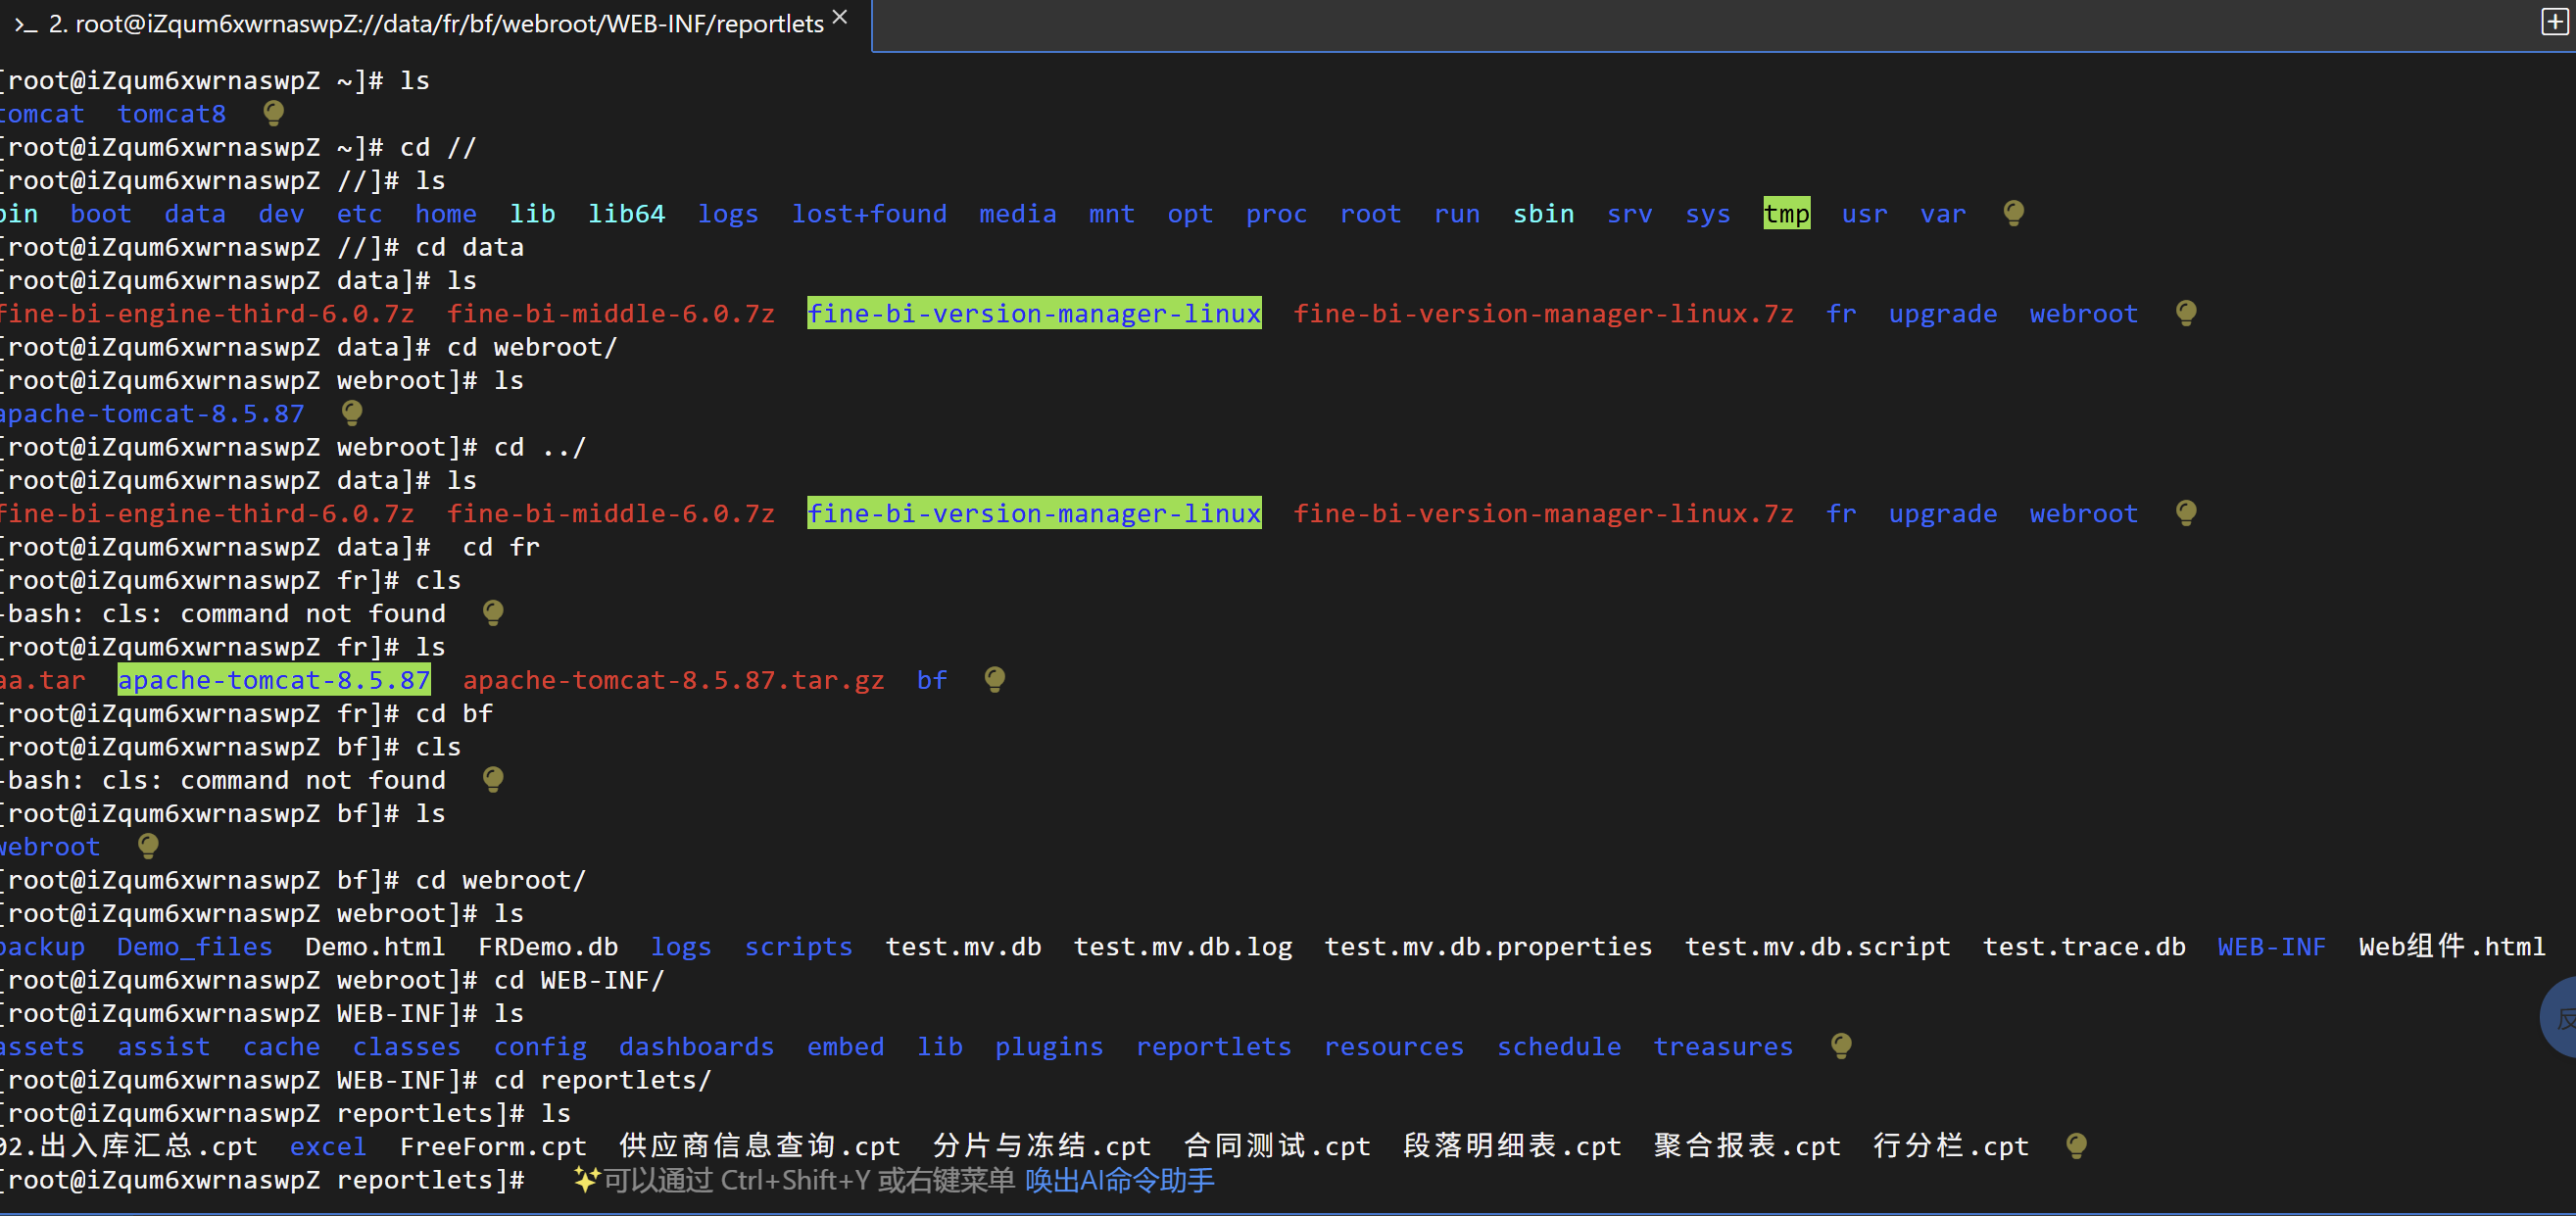The height and width of the screenshot is (1216, 2576).
Task: Click the test.mv.db.properties file name
Action: (x=1488, y=947)
